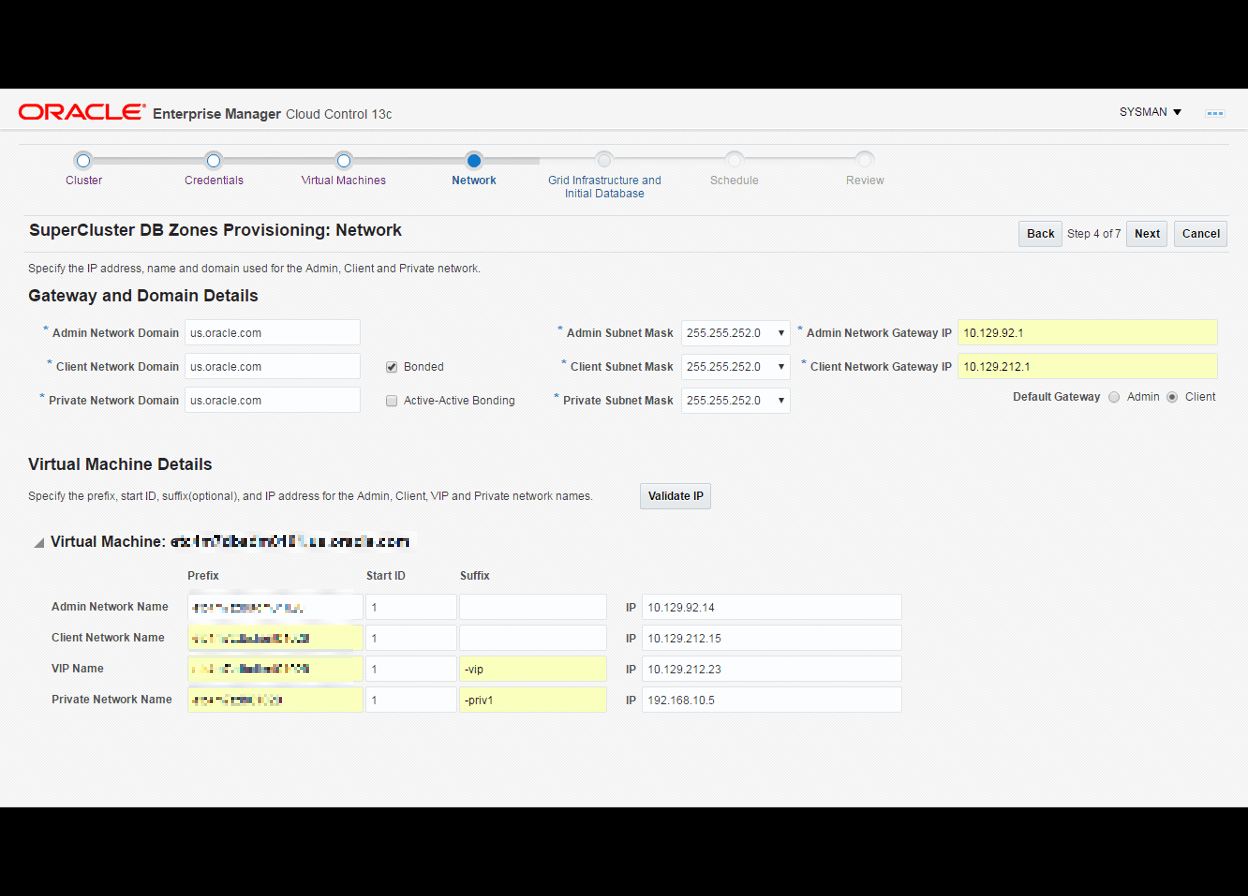
Task: Collapse the Virtual Machine section triangle
Action: (39, 543)
